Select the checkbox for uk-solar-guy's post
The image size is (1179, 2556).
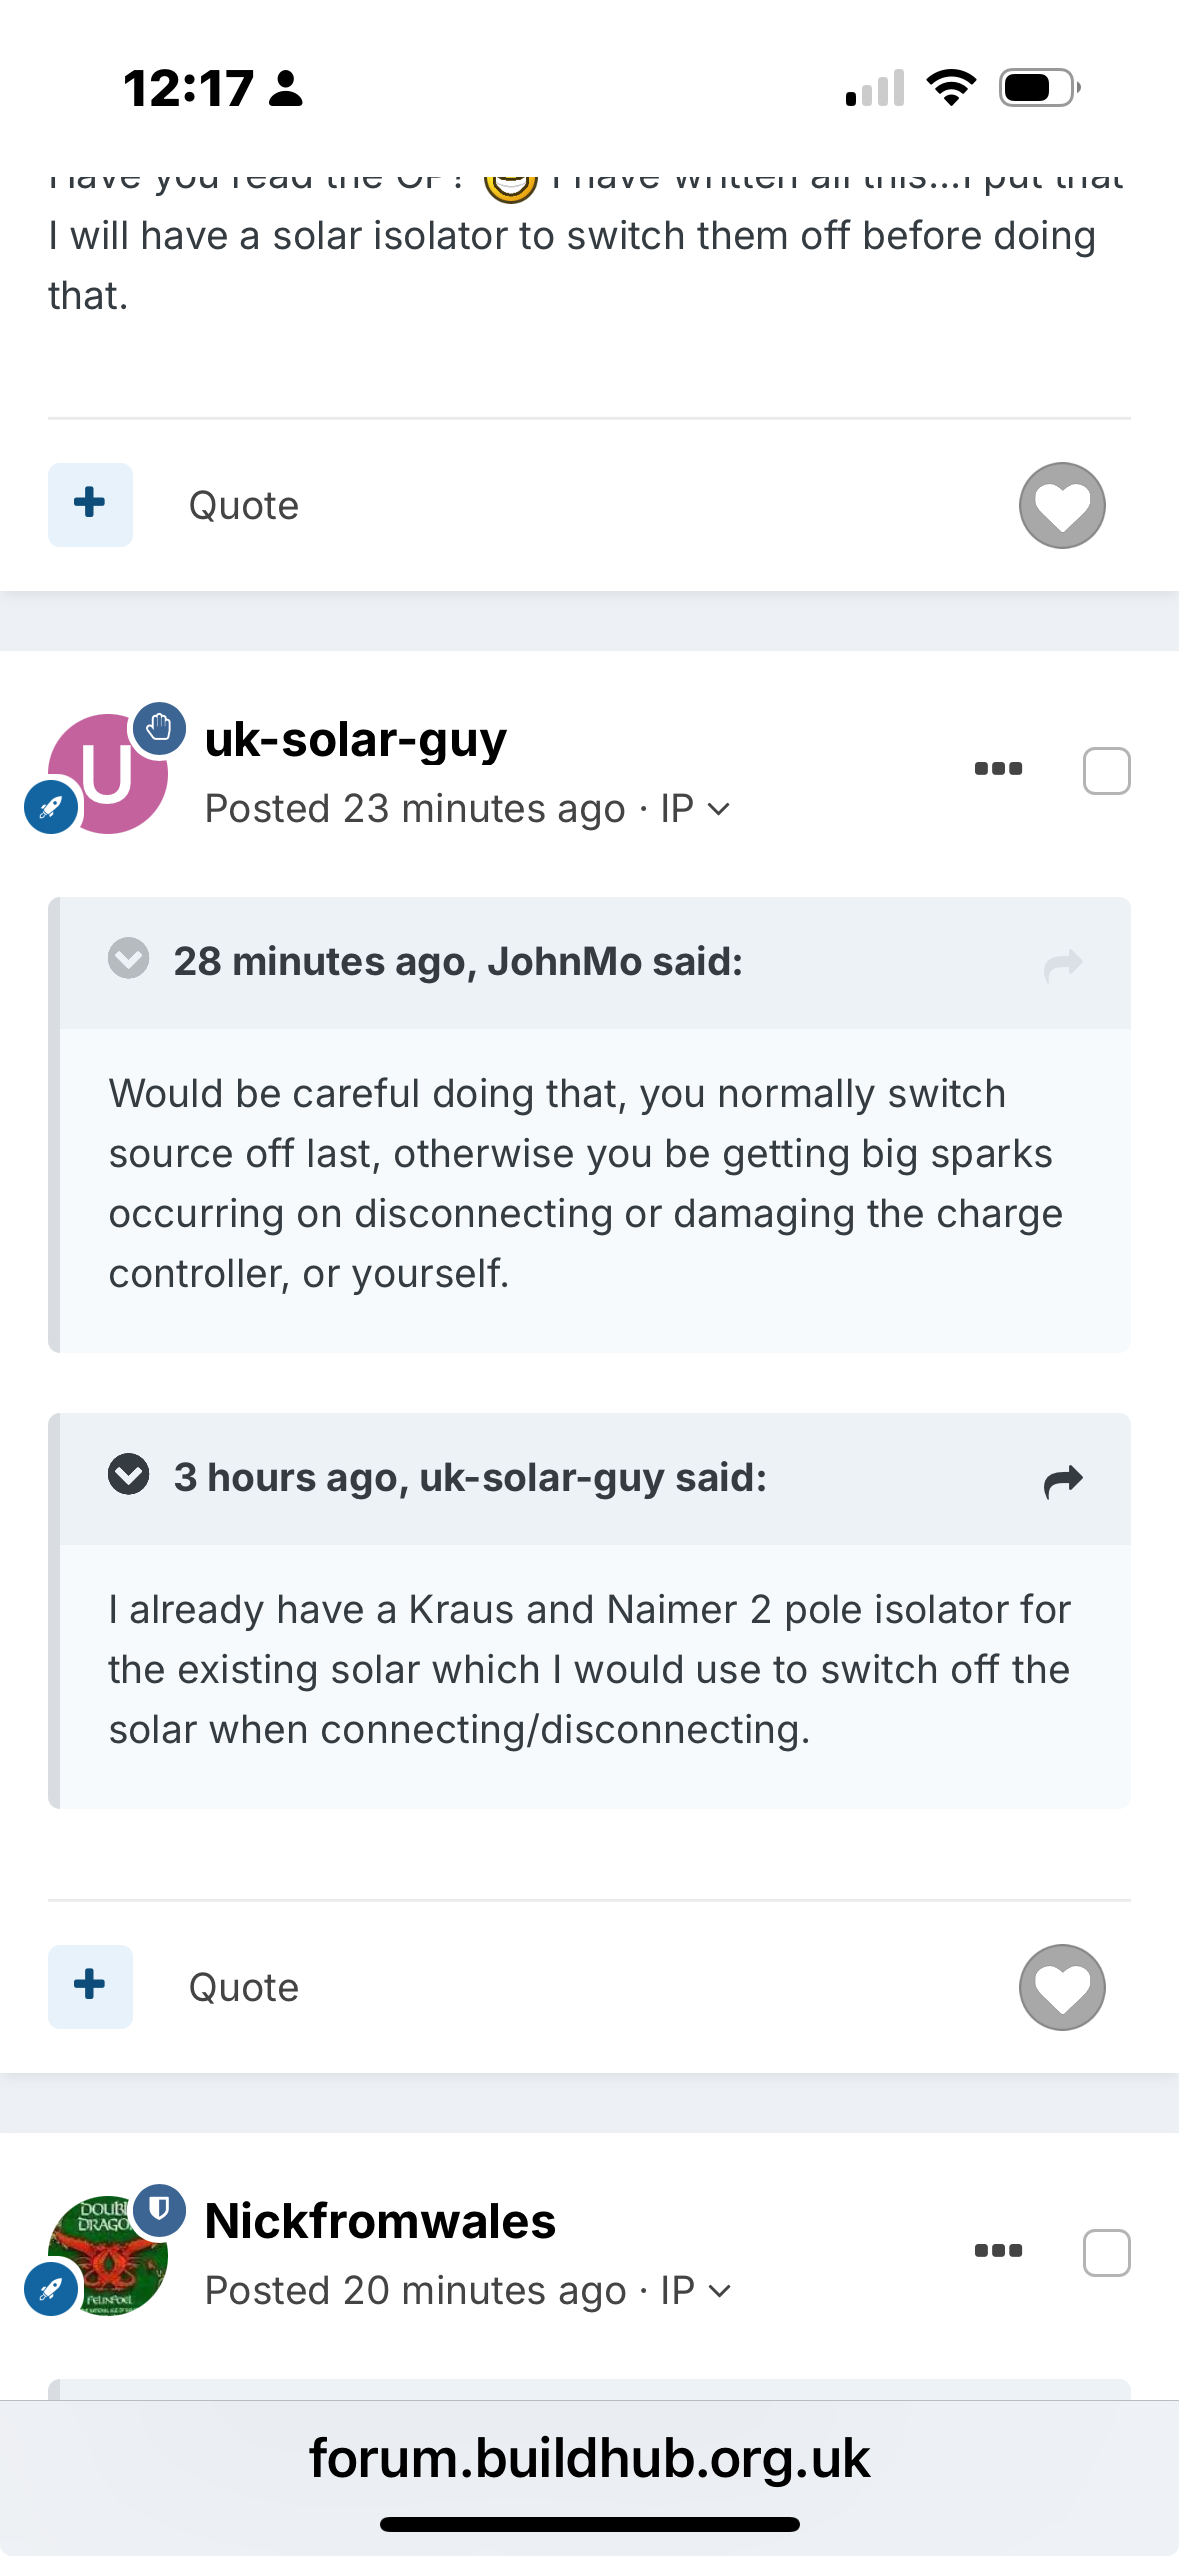coord(1106,771)
